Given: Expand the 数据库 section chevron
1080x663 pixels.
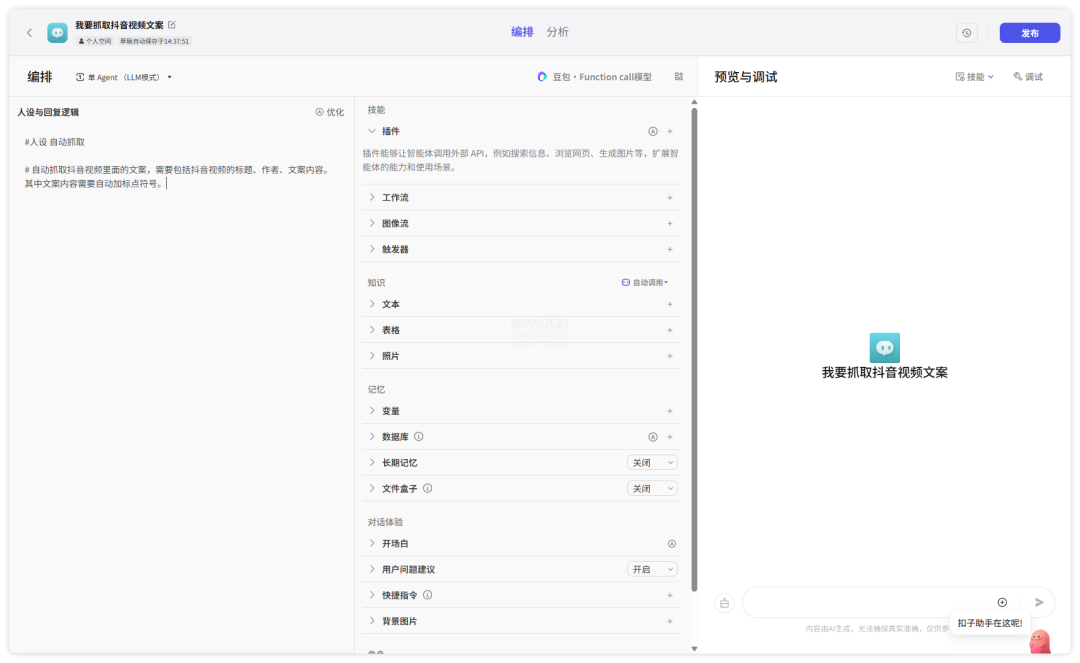Looking at the screenshot, I should (x=372, y=437).
